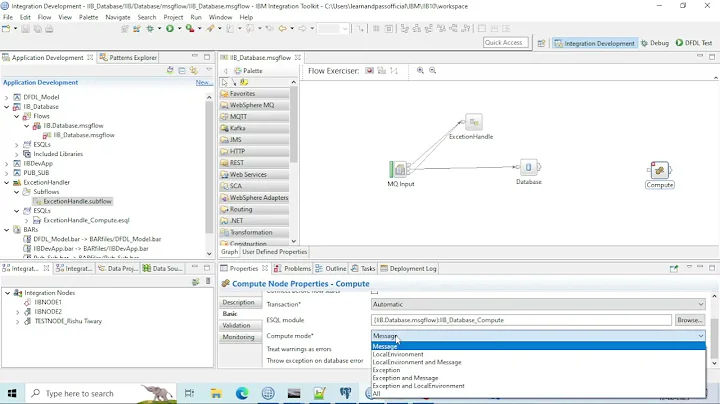Image resolution: width=720 pixels, height=404 pixels.
Task: Switch to the Debug perspective
Action: (655, 43)
